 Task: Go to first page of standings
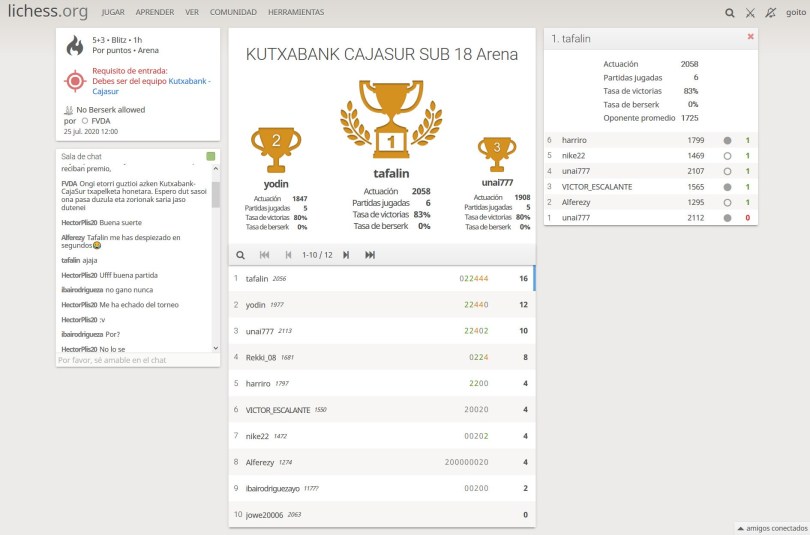[264, 255]
